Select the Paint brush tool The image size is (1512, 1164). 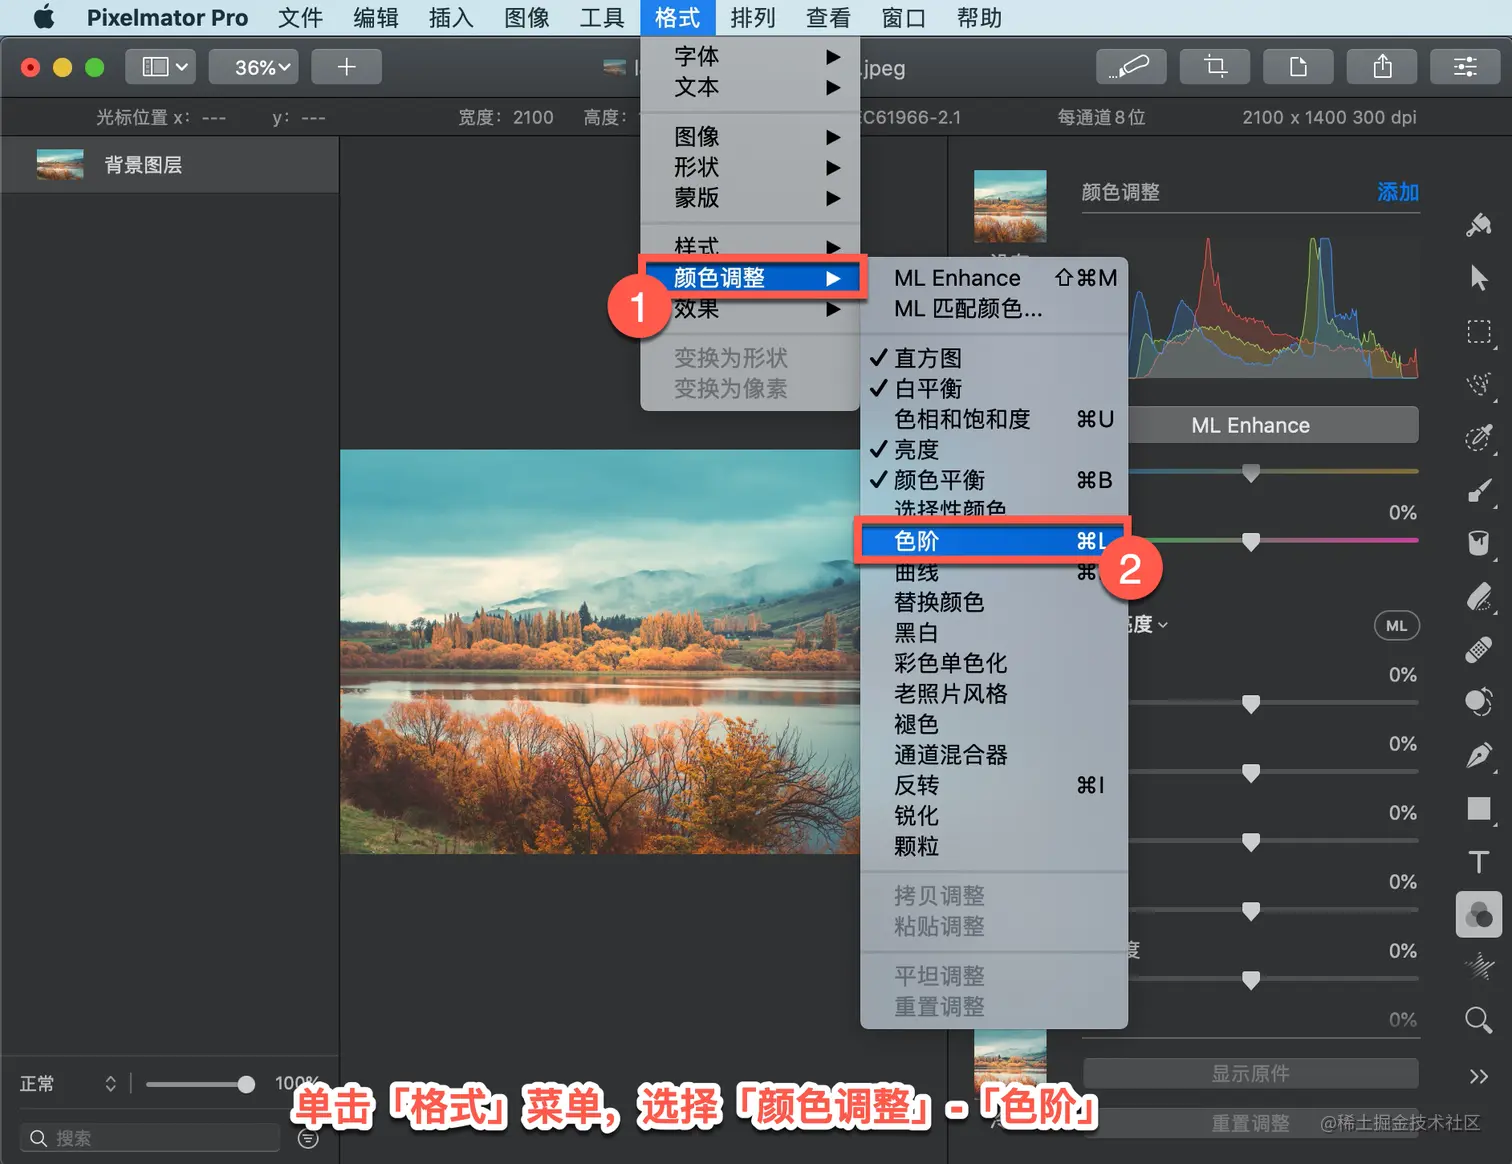coord(1479,491)
